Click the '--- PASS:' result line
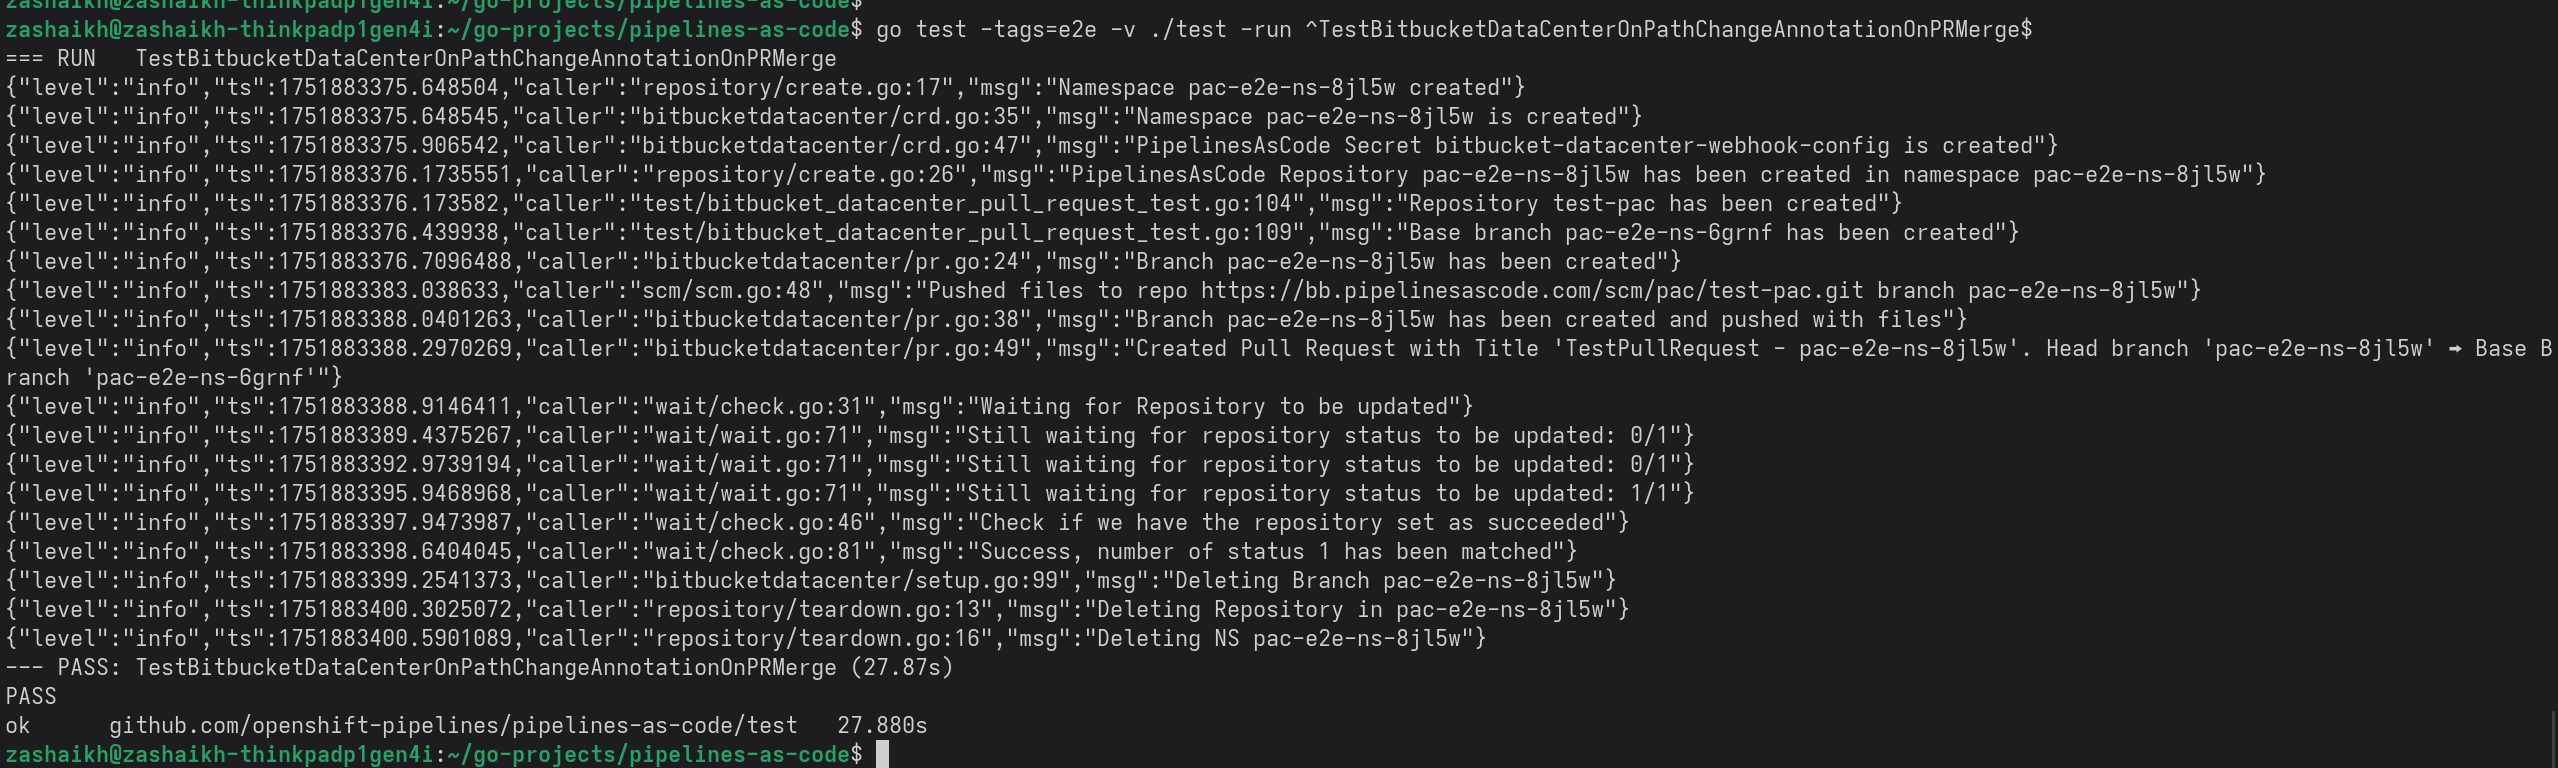Viewport: 2558px width, 768px height. [479, 668]
